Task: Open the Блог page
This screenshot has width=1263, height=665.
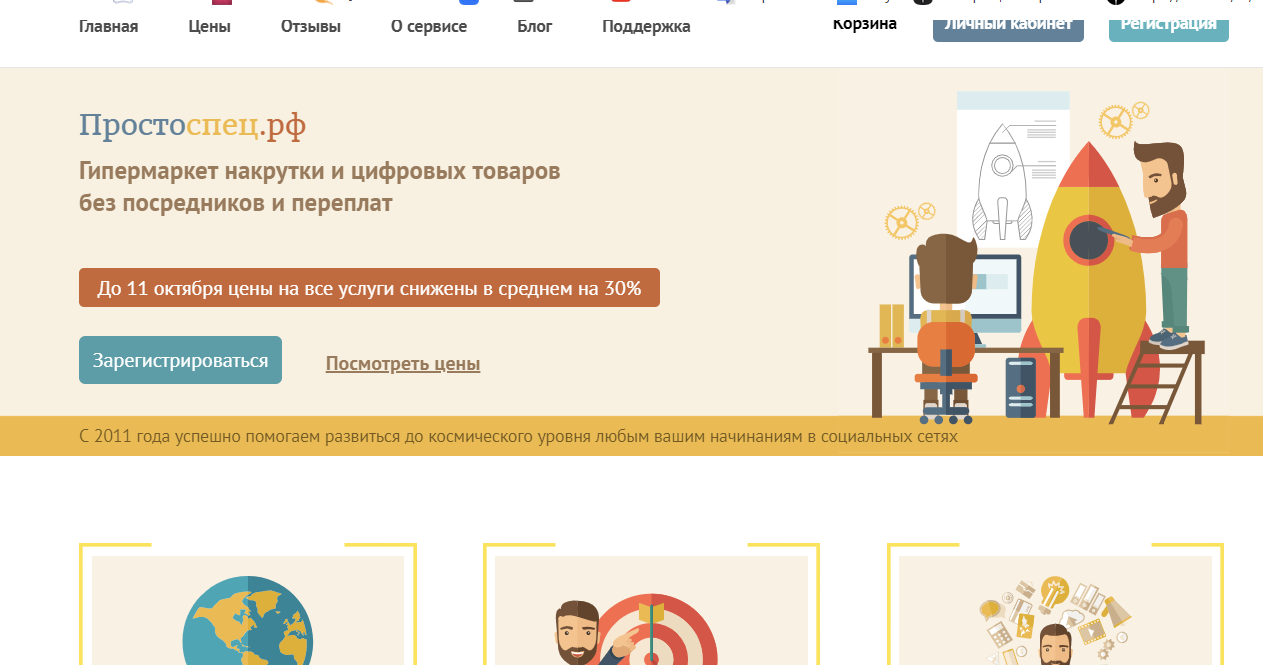Action: (x=535, y=26)
